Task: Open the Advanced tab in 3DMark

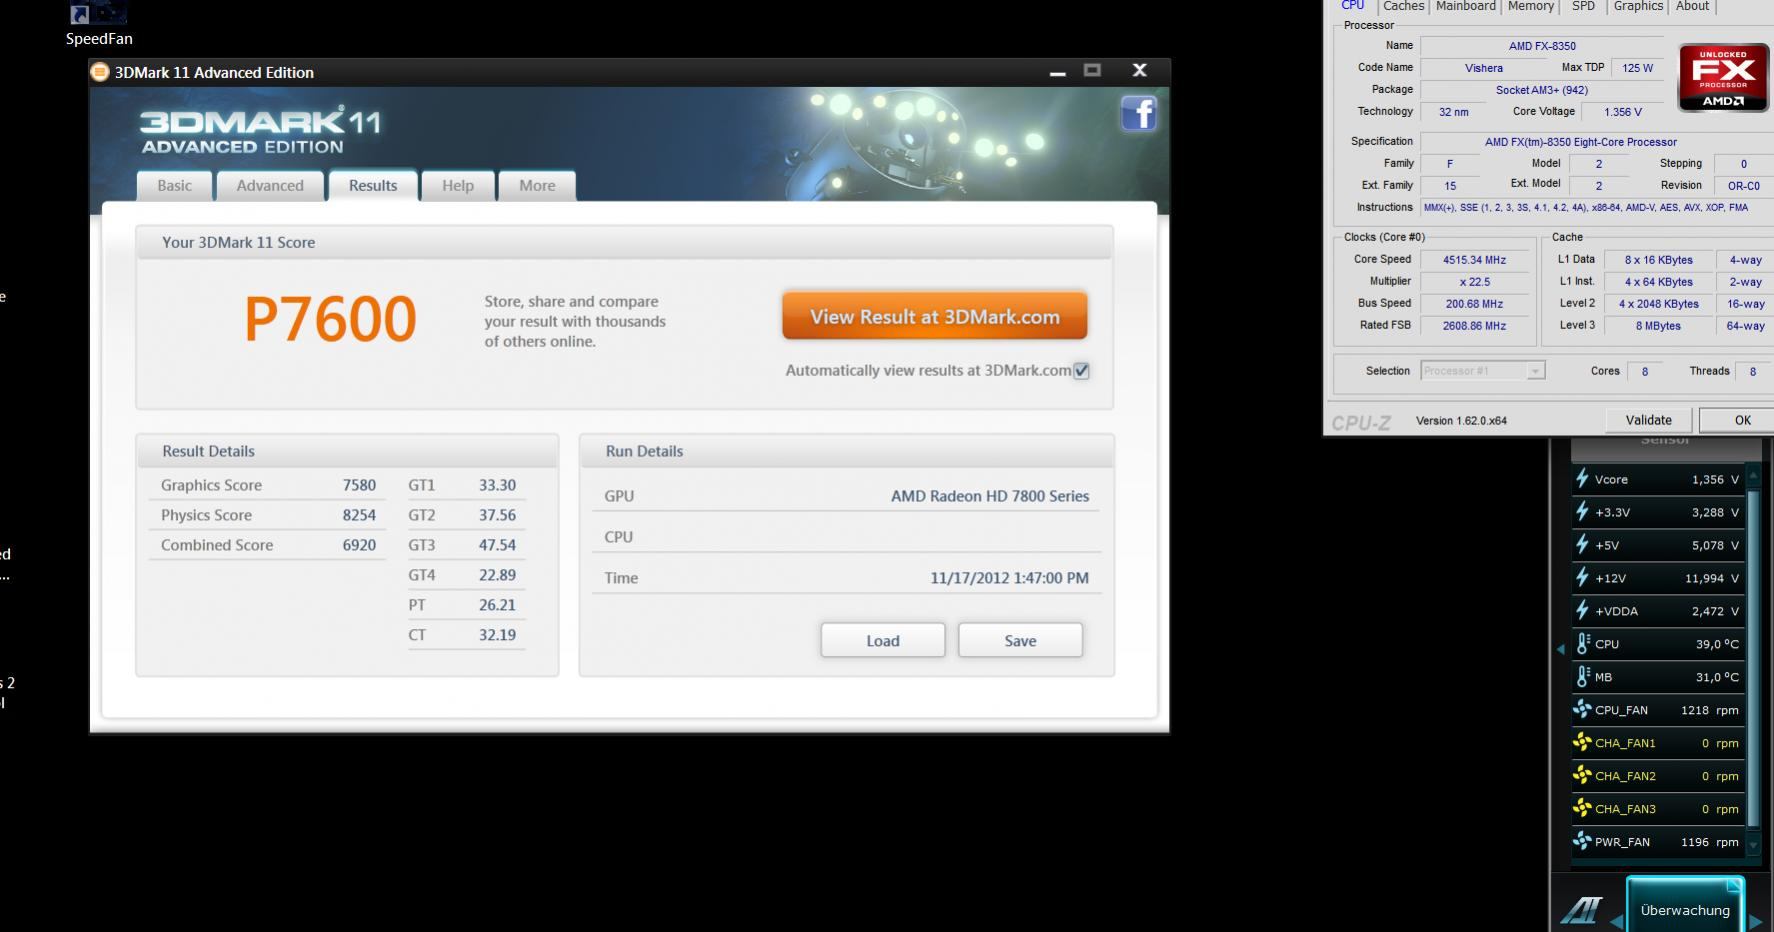Action: [270, 185]
